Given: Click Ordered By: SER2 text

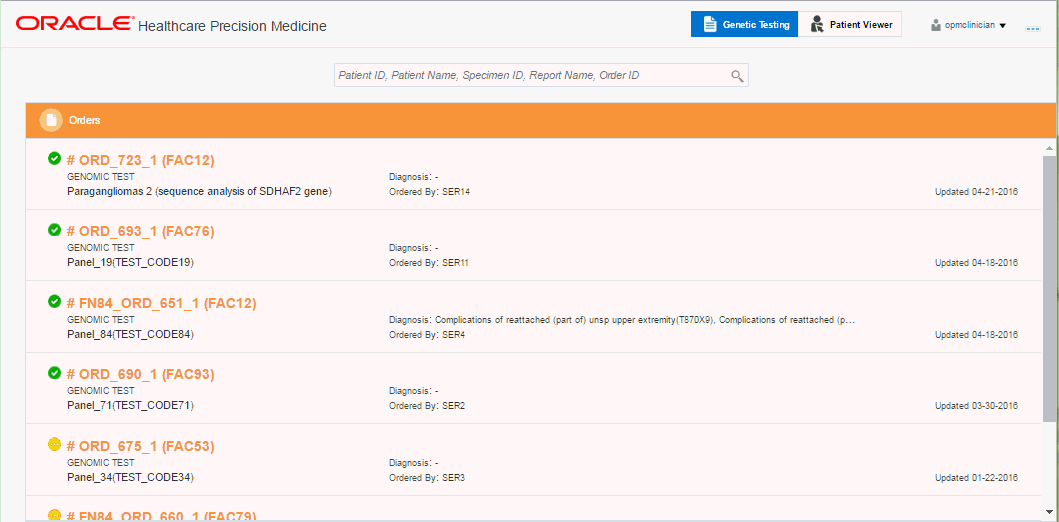Looking at the screenshot, I should [x=427, y=406].
